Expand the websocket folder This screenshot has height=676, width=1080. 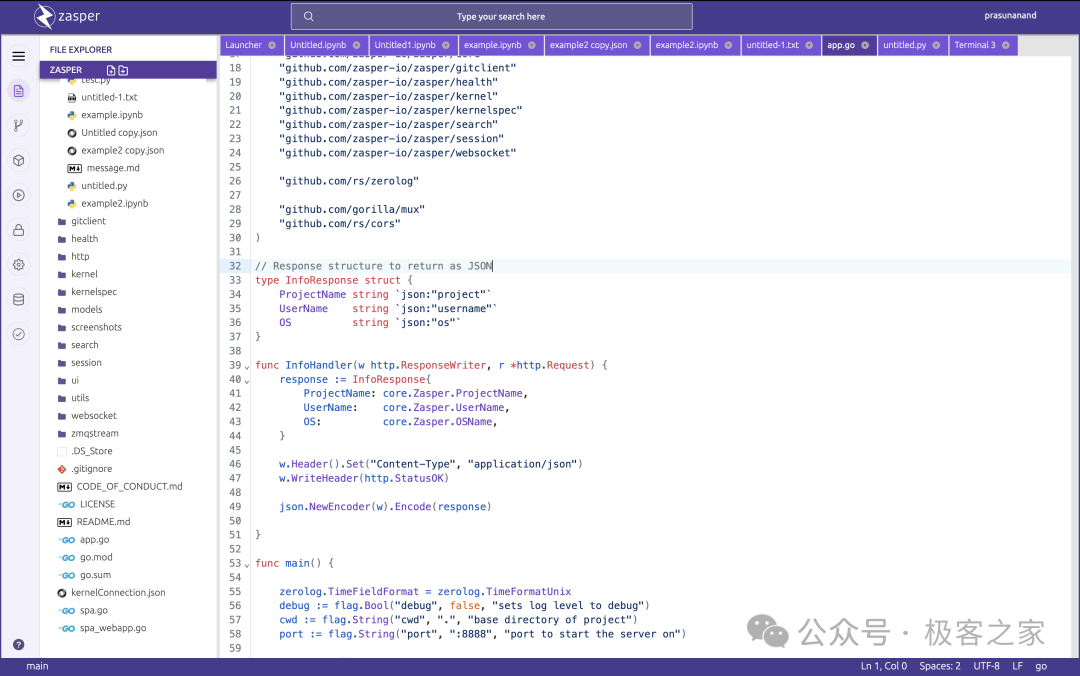(87, 416)
